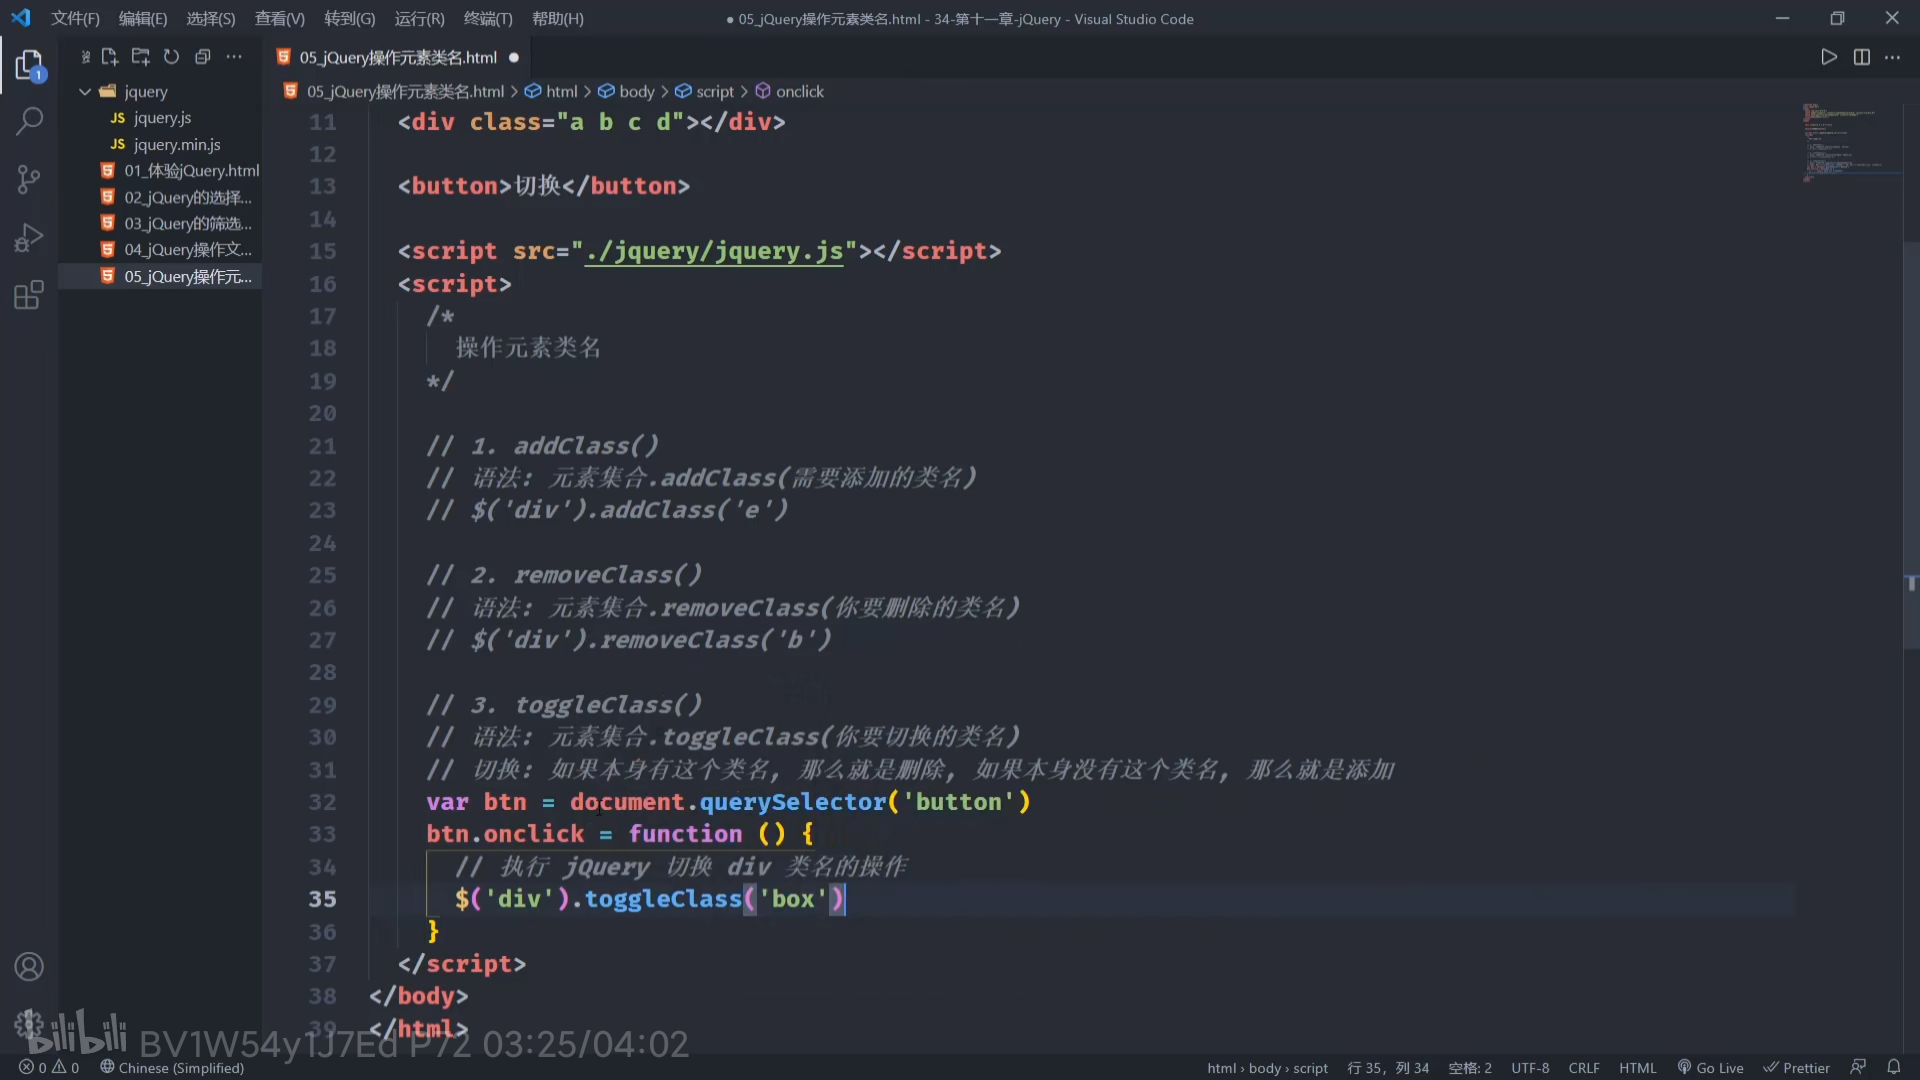This screenshot has height=1080, width=1920.
Task: Run the file using the play icon
Action: tap(1828, 57)
